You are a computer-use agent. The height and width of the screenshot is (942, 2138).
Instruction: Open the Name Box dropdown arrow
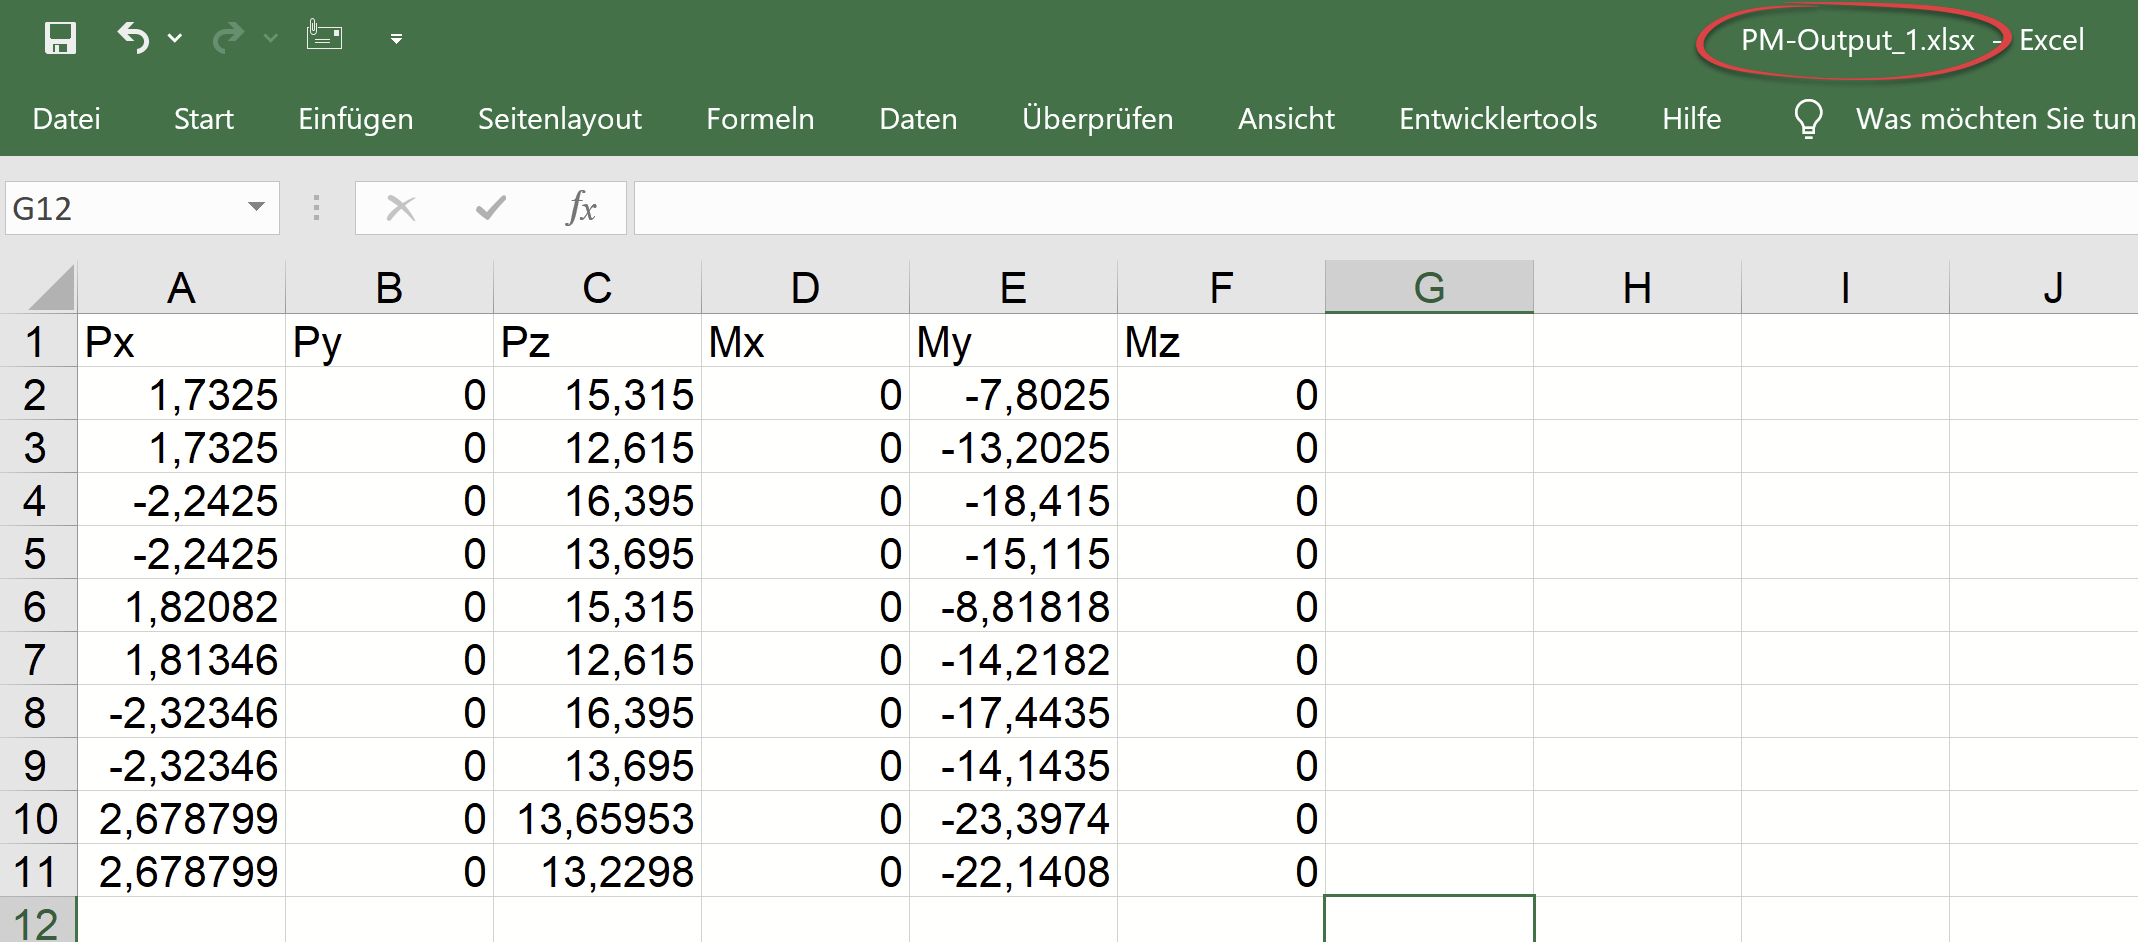click(256, 208)
